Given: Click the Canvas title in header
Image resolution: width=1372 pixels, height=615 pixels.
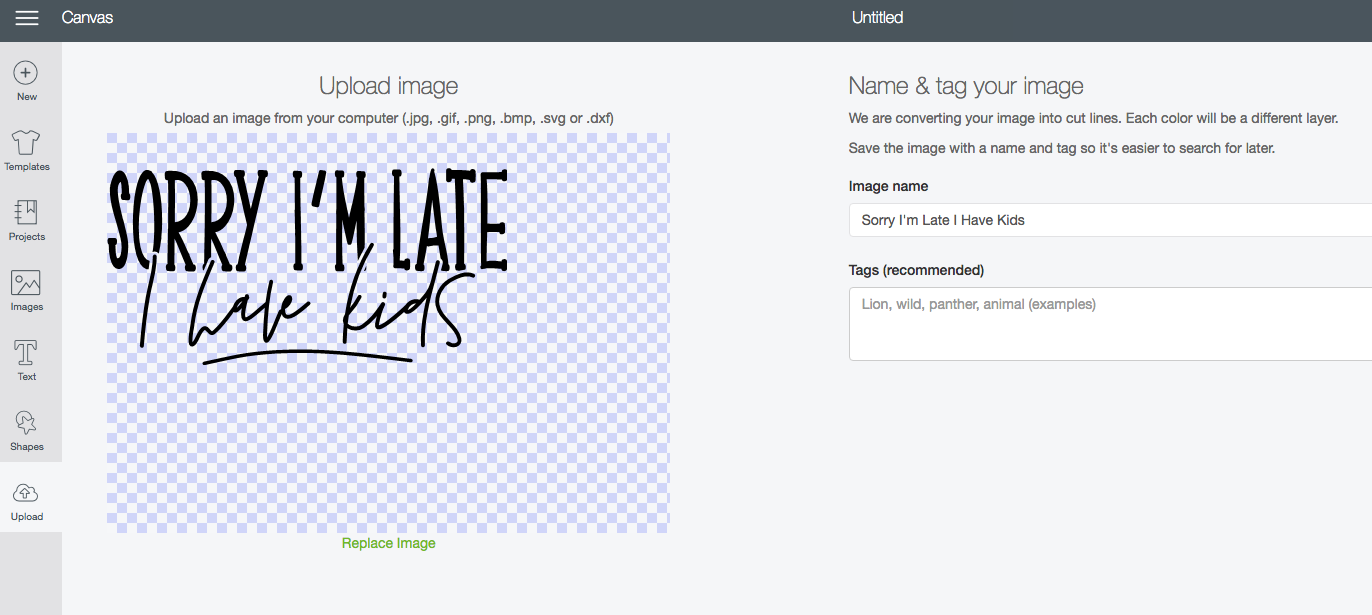Looking at the screenshot, I should [x=87, y=18].
